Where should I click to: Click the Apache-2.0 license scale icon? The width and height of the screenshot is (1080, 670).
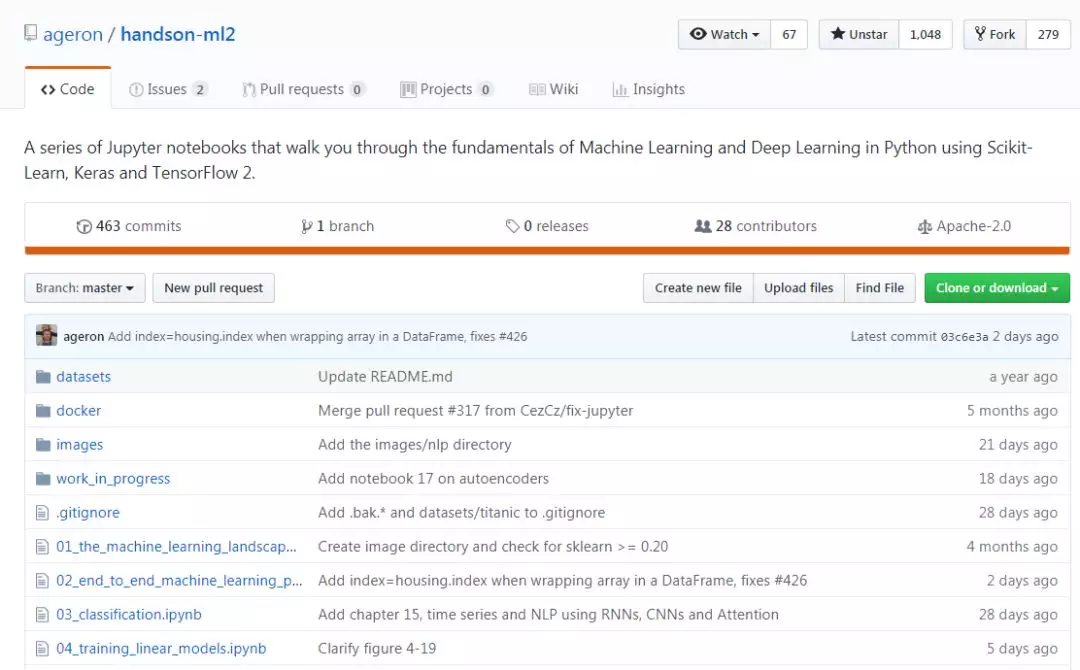[924, 227]
